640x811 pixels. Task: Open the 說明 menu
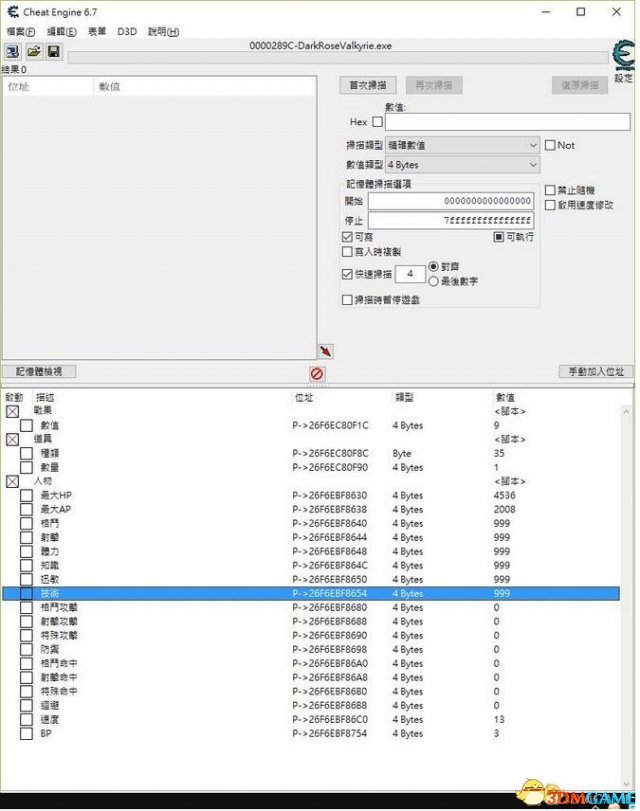[x=163, y=32]
